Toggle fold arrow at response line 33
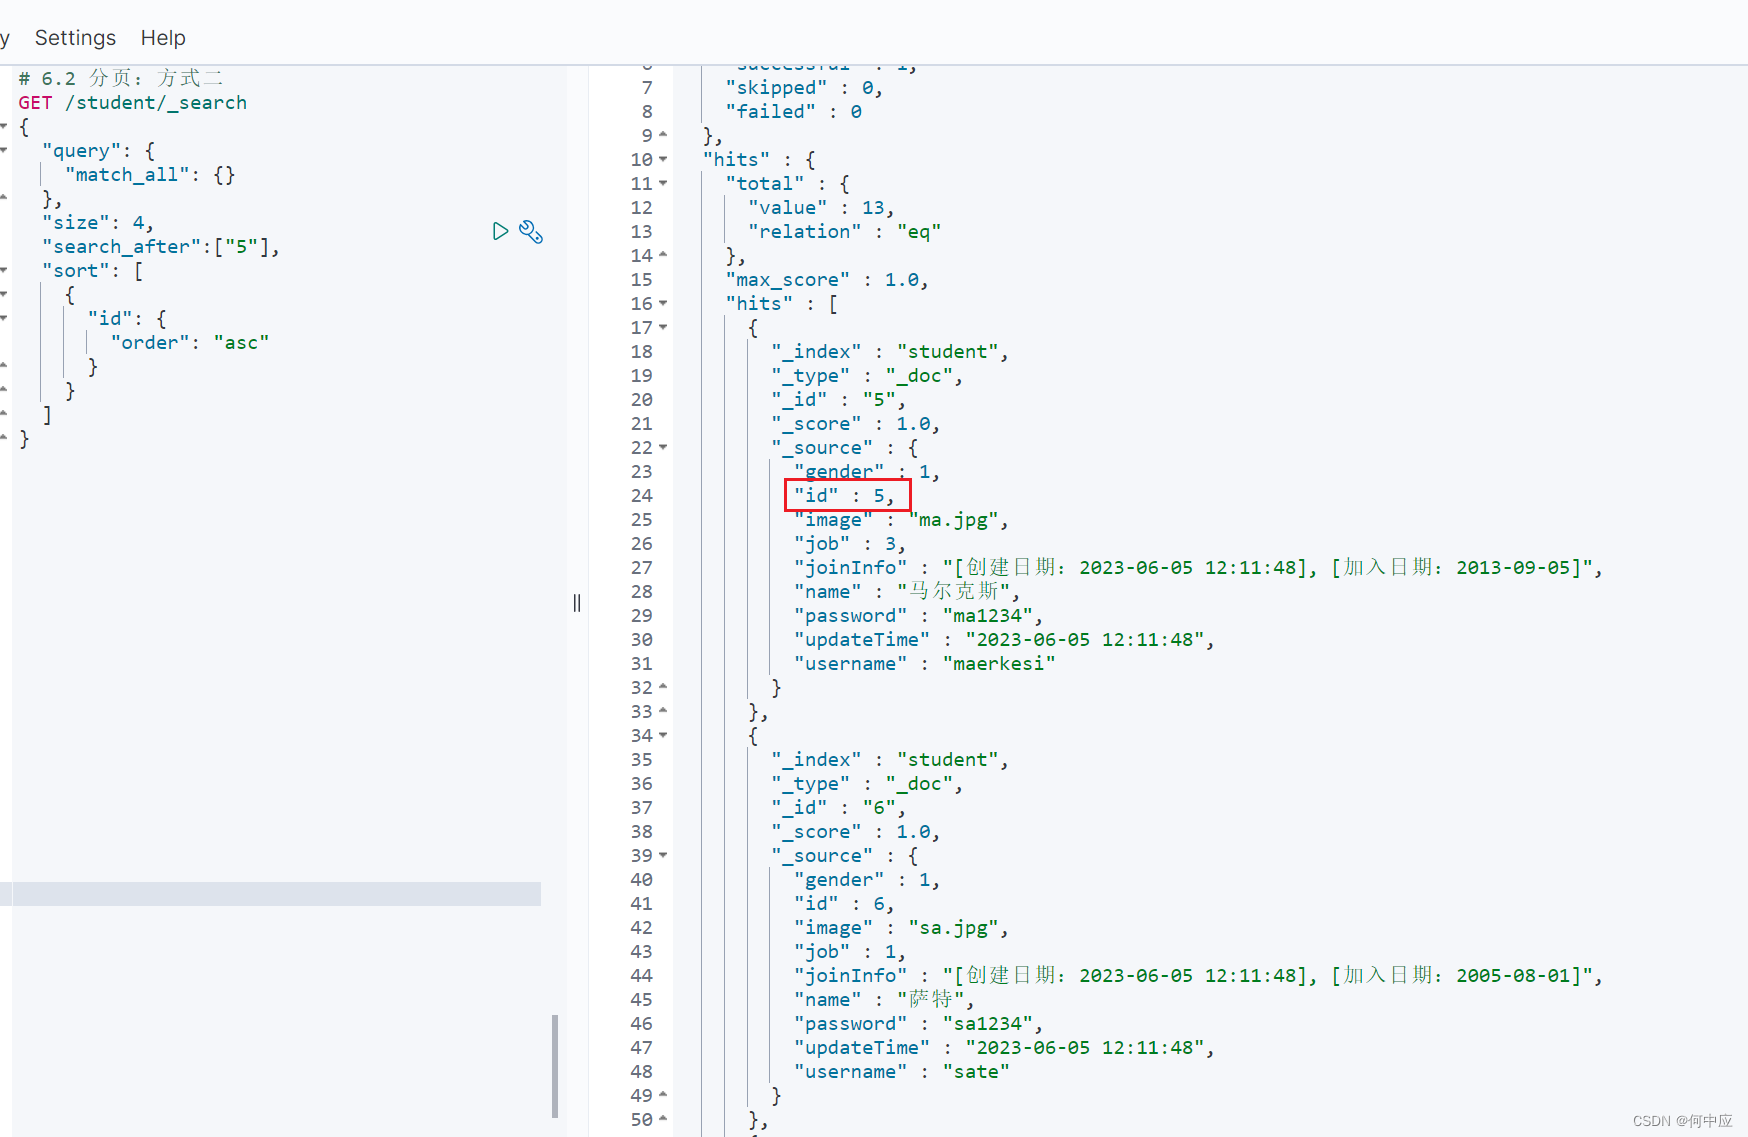Screen dimensions: 1748x1137 tap(663, 711)
